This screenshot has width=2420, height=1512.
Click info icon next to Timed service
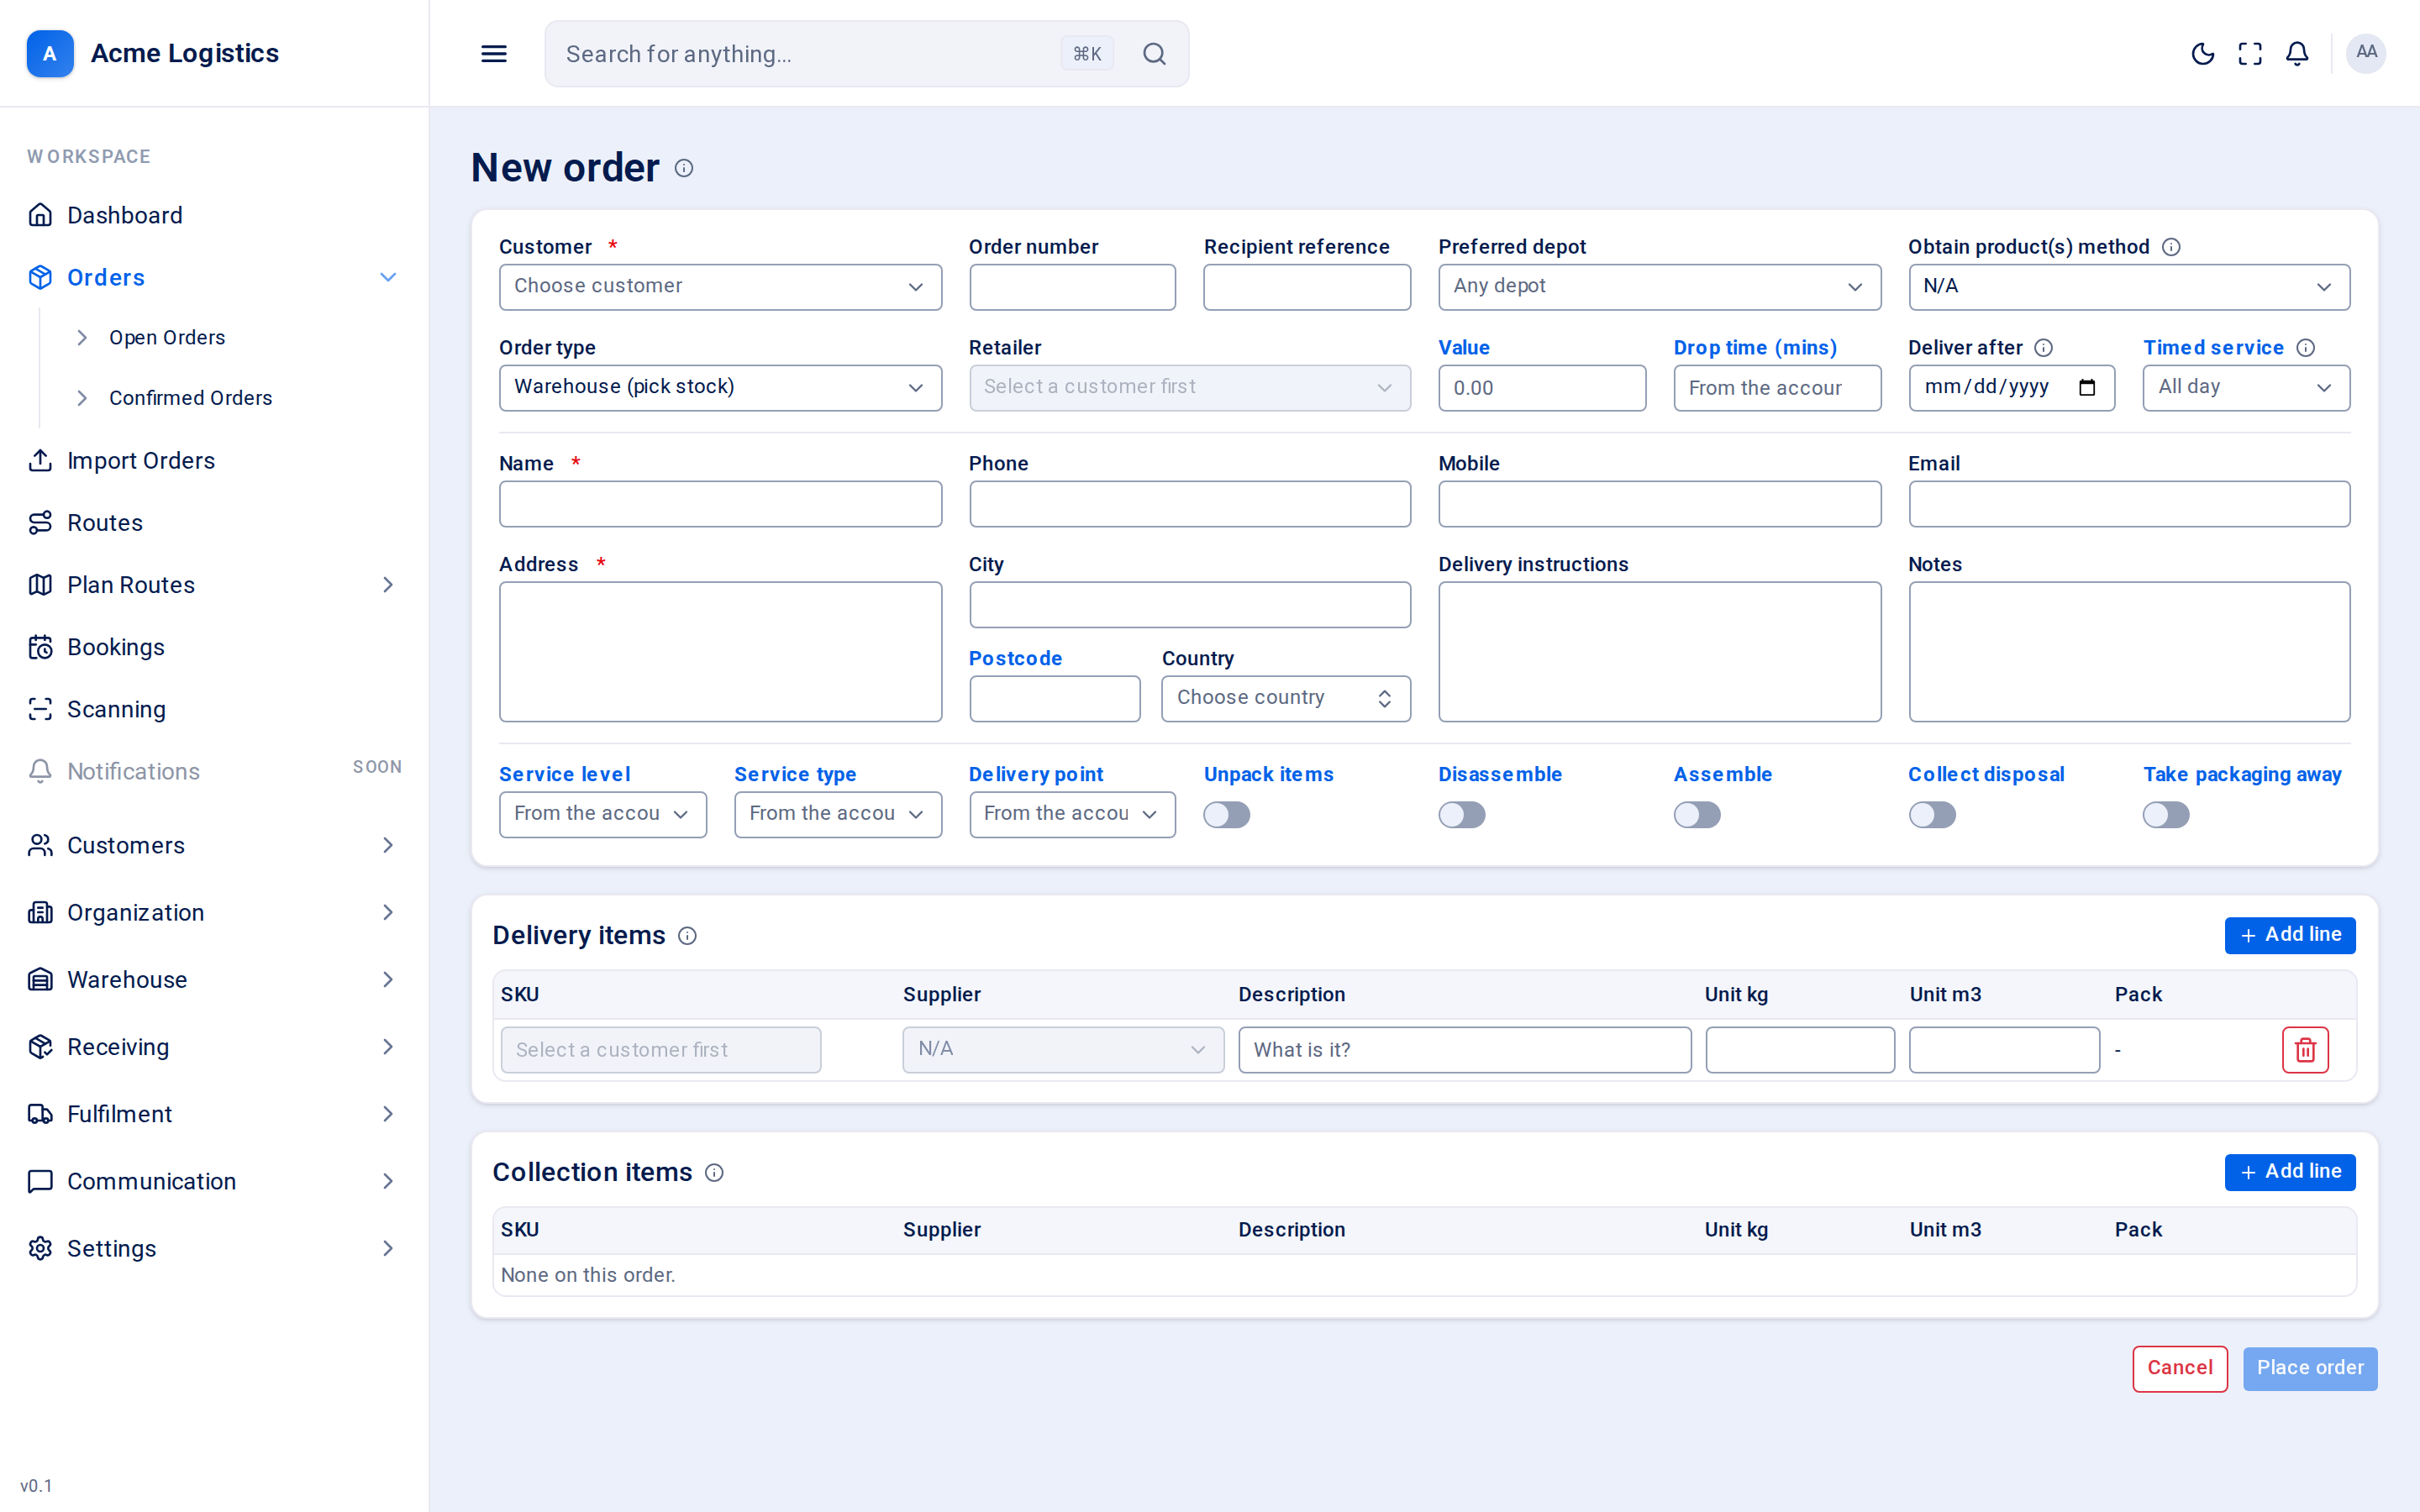[x=2306, y=348]
